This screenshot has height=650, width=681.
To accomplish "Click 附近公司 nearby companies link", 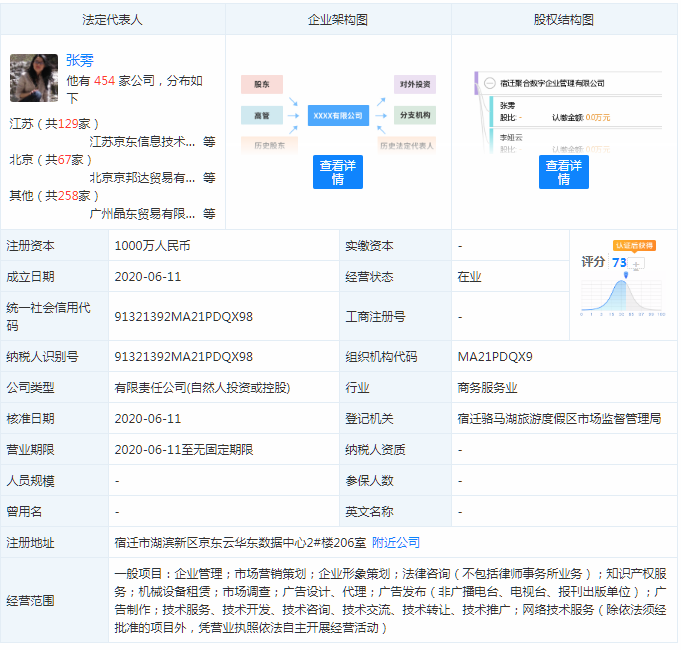I will click(x=396, y=542).
